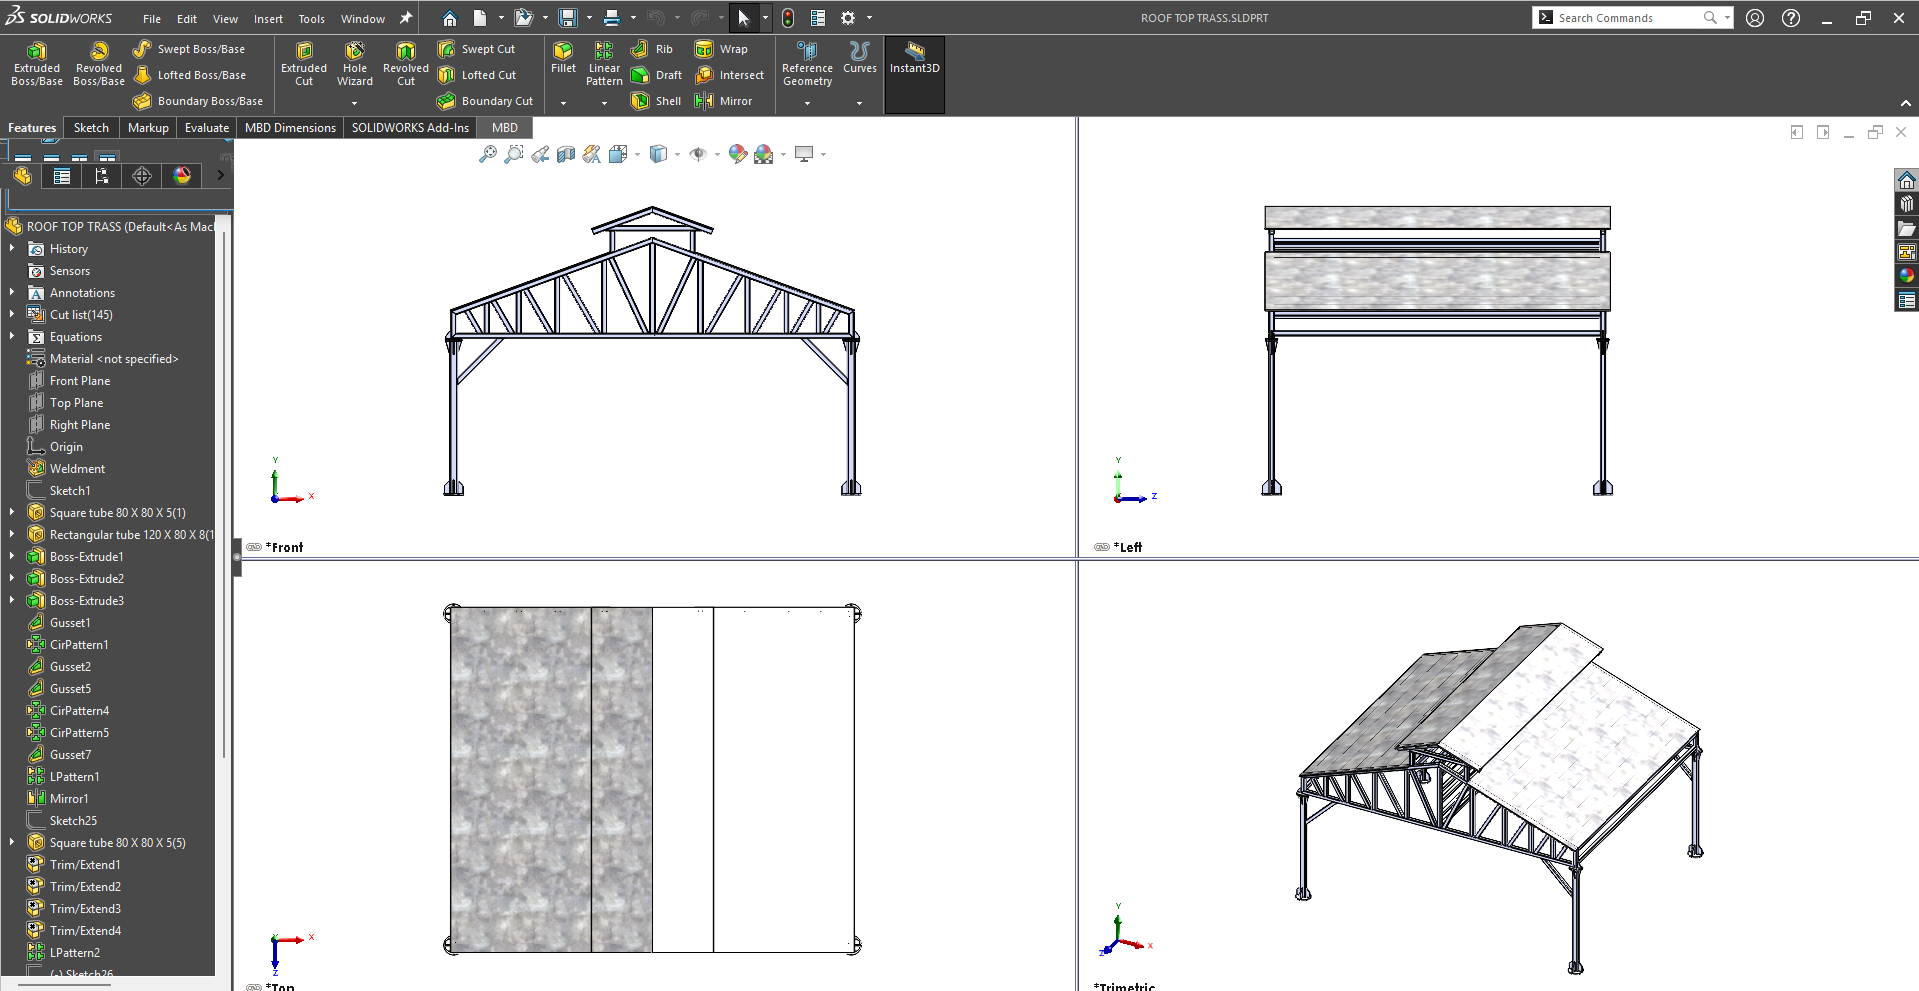Apply the Rib feature
This screenshot has height=991, width=1919.
pos(652,49)
